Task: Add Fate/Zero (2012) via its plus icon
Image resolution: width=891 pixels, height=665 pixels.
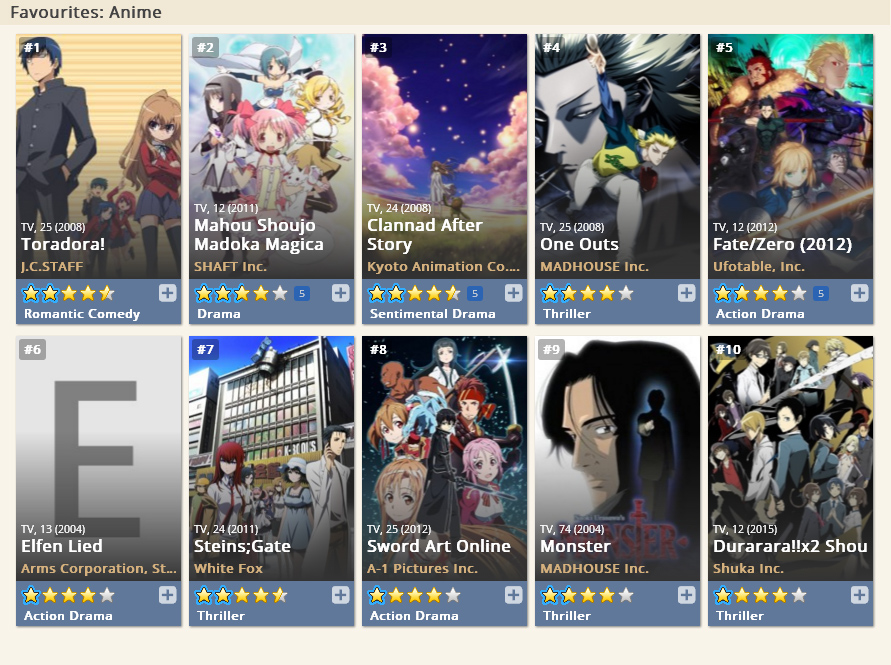Action: coord(859,293)
